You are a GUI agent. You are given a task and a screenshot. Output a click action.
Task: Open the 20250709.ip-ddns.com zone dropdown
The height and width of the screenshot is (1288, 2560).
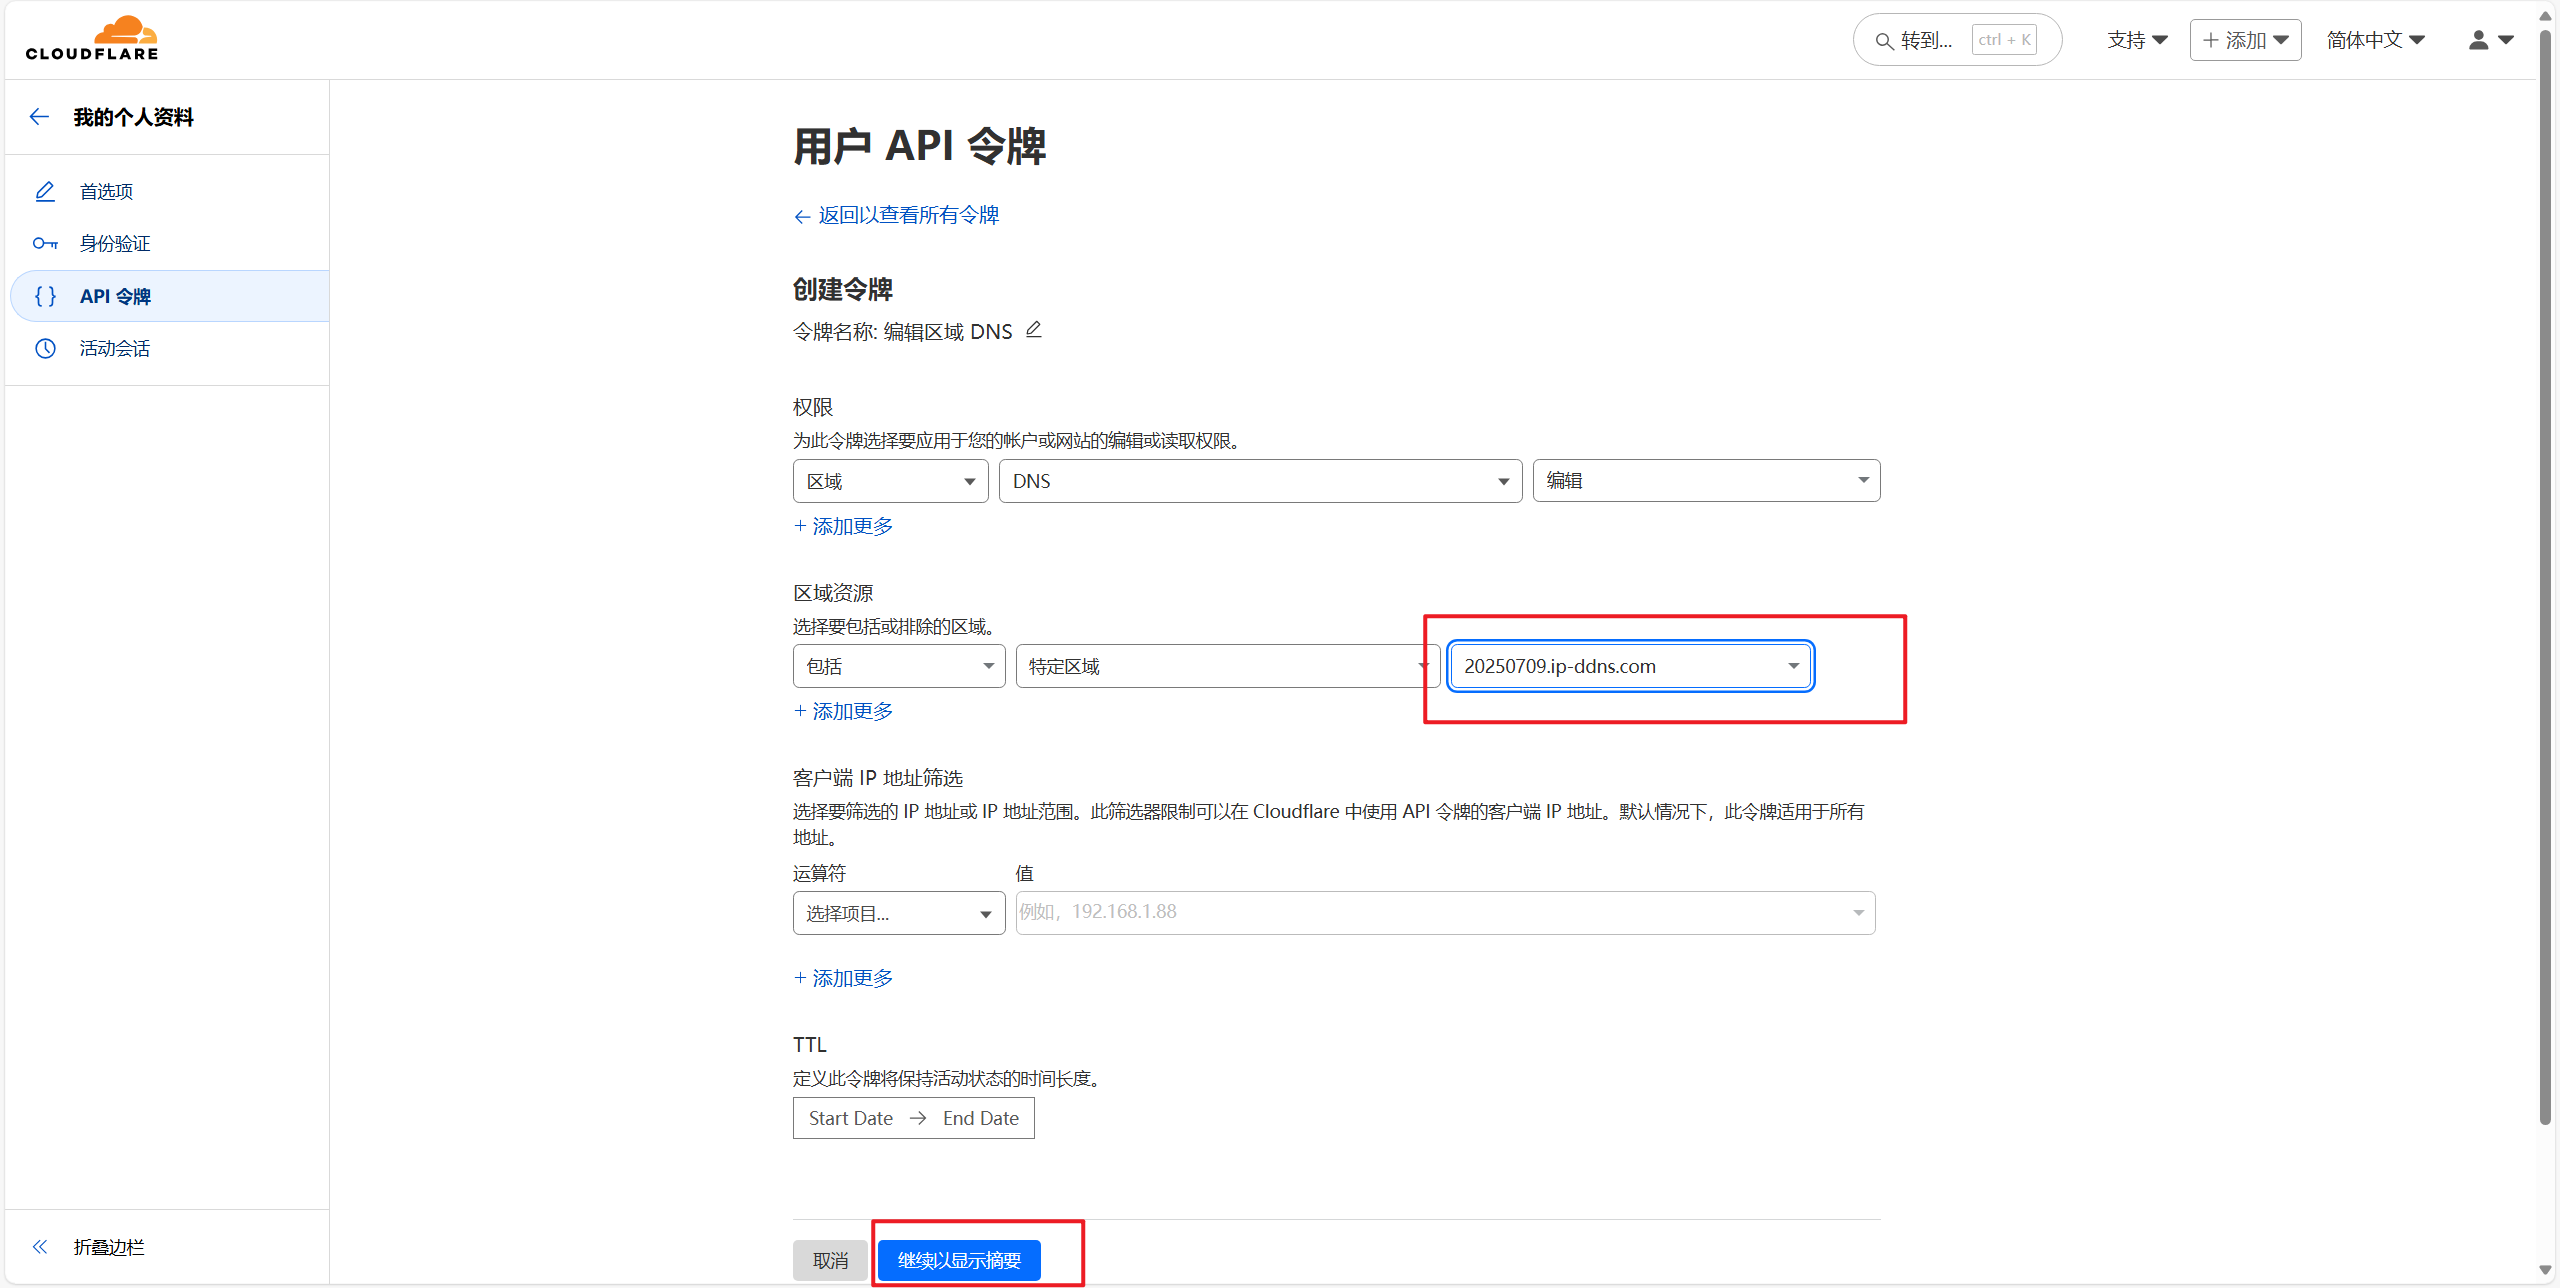pyautogui.click(x=1630, y=666)
